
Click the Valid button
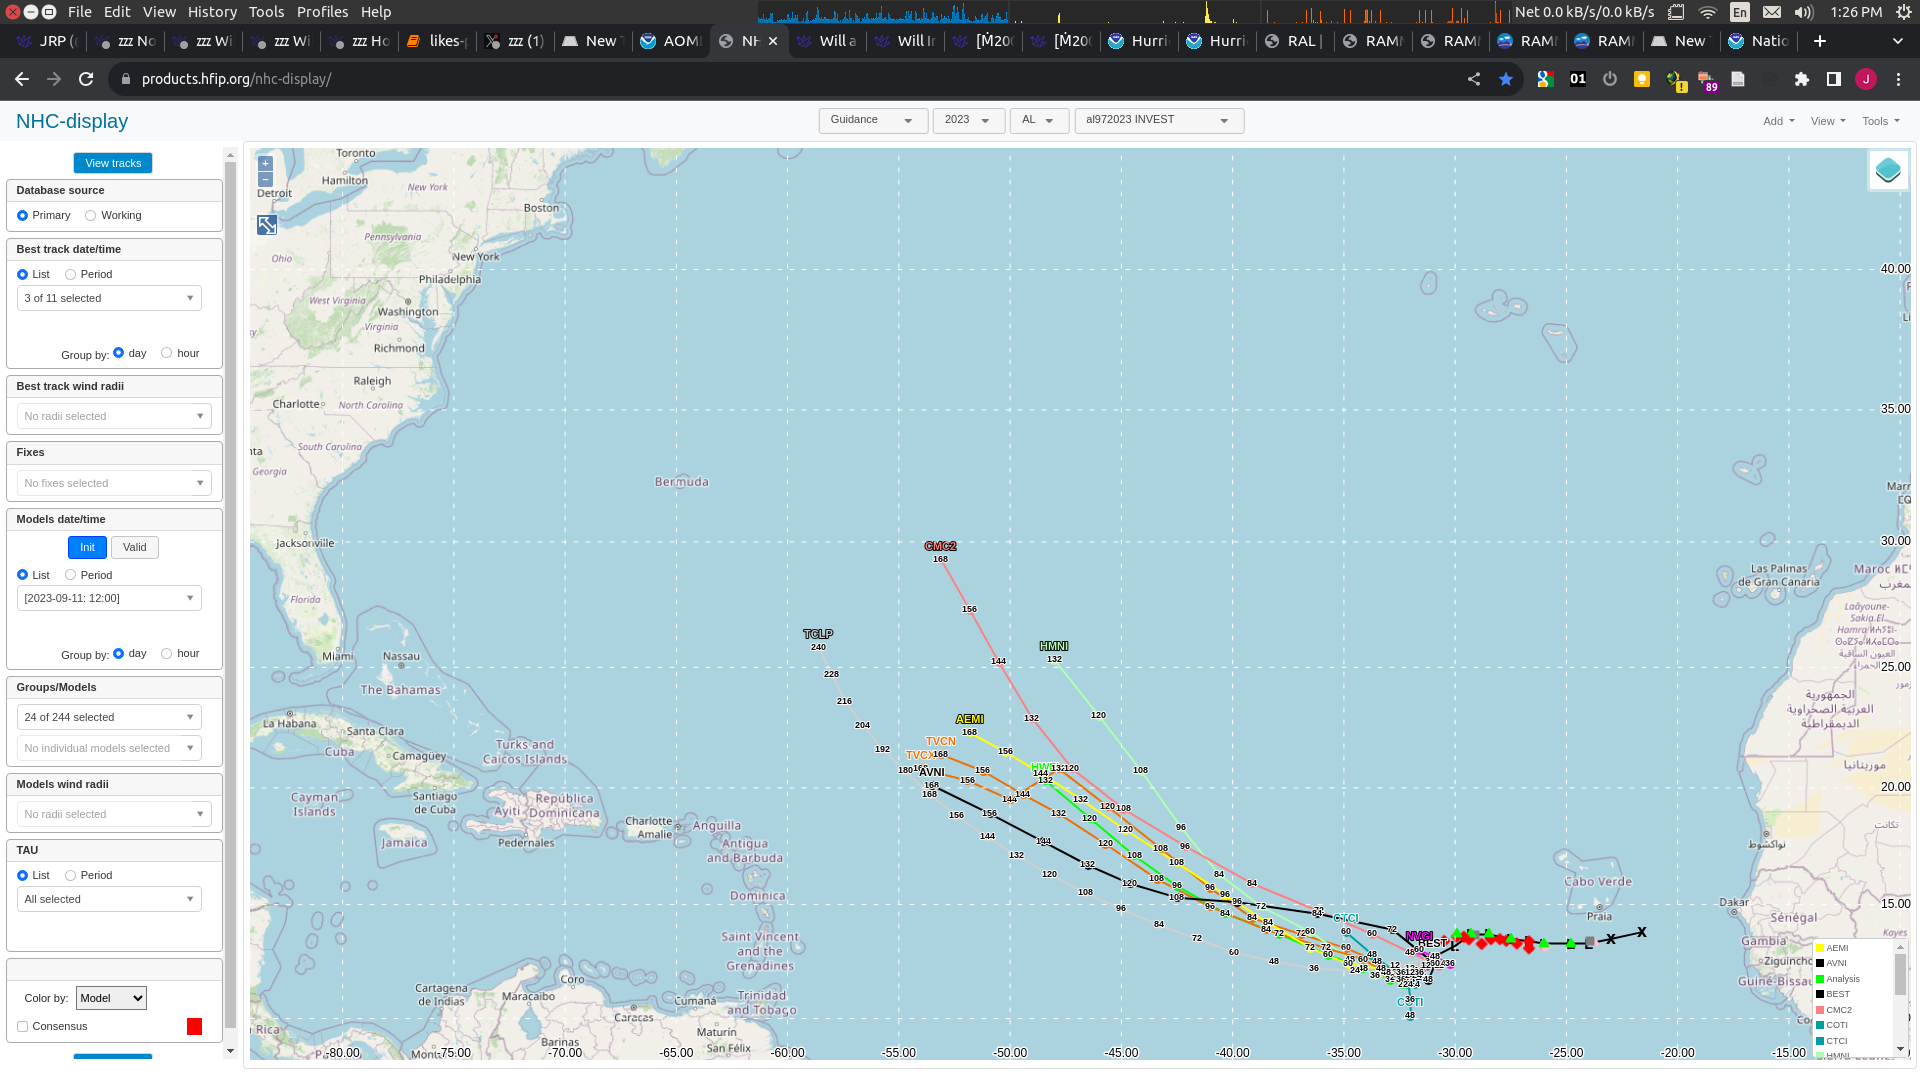coord(135,548)
